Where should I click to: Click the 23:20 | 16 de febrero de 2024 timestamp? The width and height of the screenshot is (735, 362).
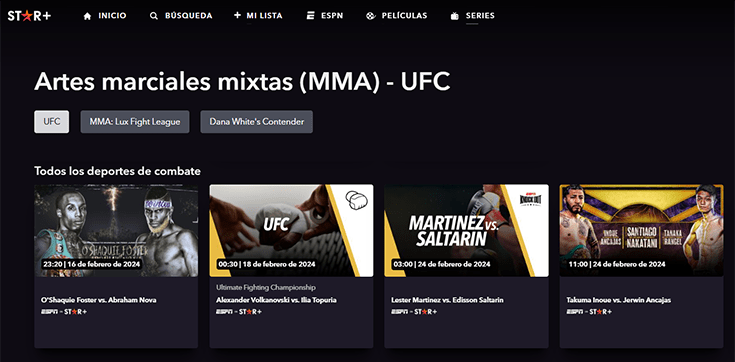click(92, 264)
